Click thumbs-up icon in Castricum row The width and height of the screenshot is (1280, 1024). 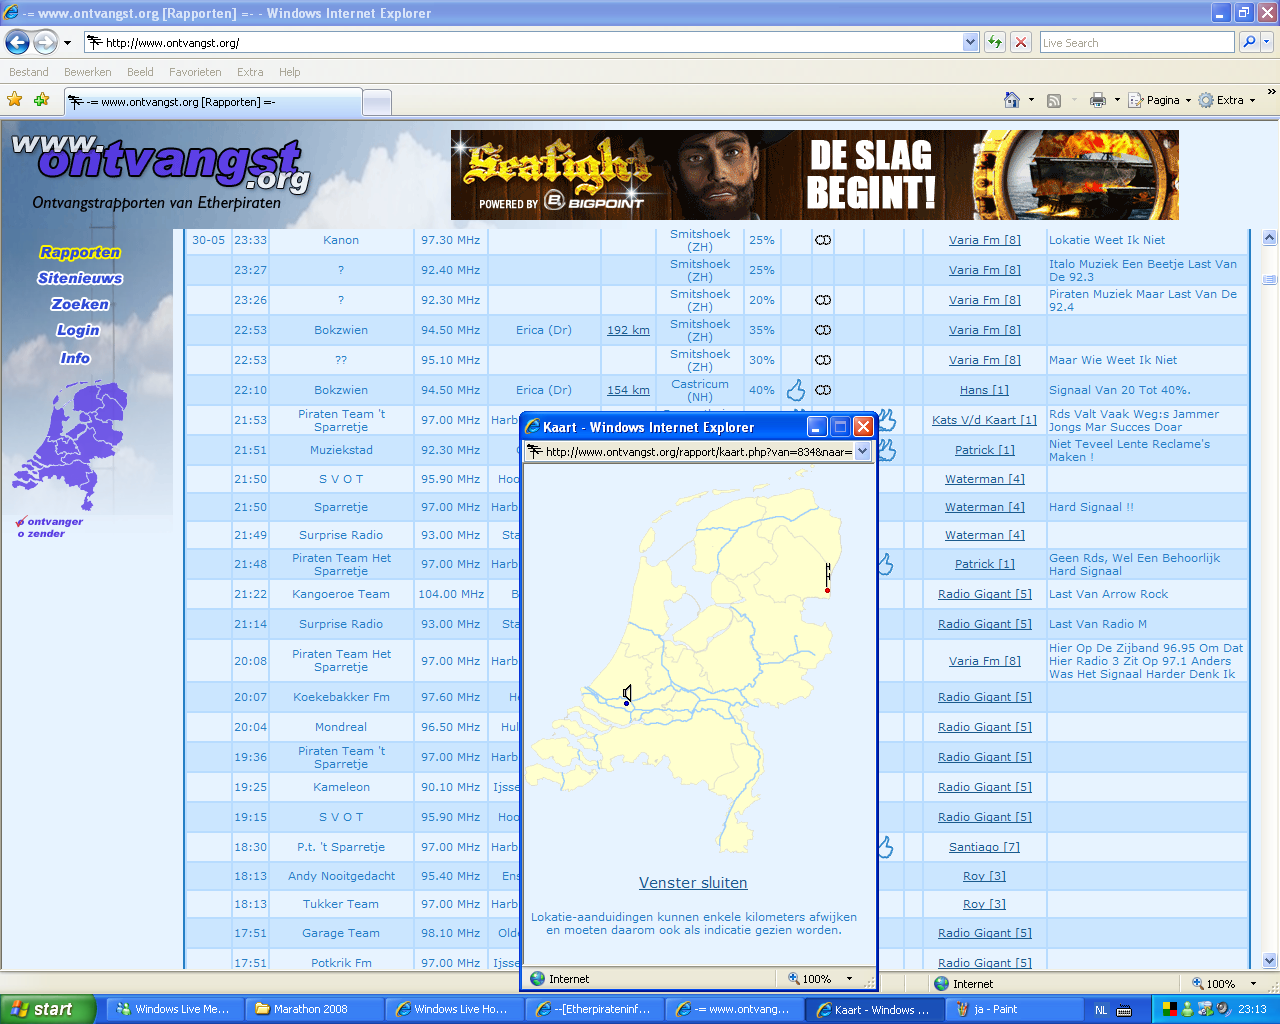click(x=796, y=390)
